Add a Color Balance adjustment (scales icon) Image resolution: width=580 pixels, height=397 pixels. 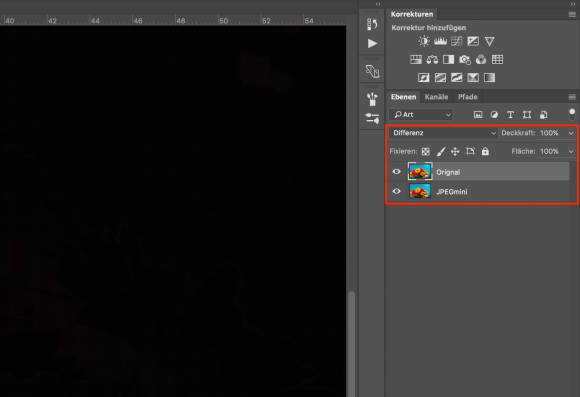[432, 60]
